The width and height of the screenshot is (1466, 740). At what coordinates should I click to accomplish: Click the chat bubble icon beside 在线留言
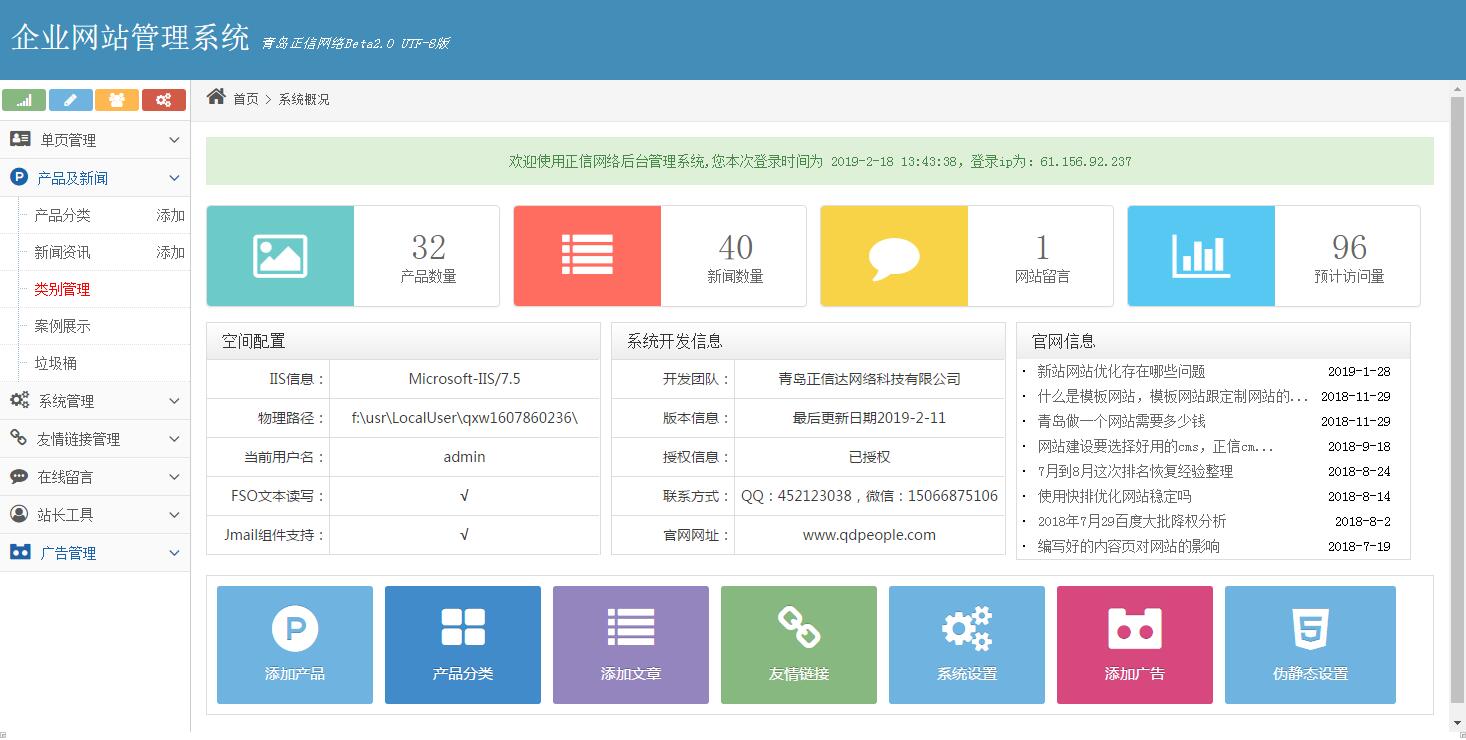pos(19,476)
